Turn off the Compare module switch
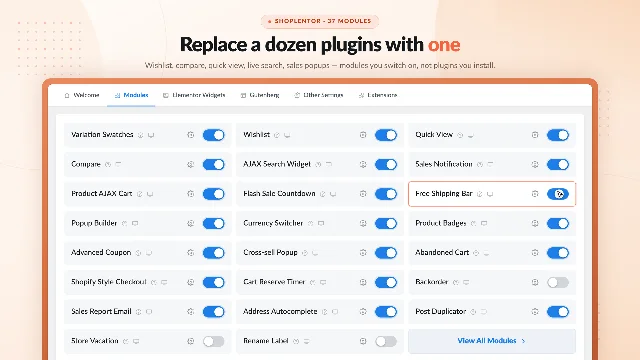640x360 pixels. (x=213, y=164)
